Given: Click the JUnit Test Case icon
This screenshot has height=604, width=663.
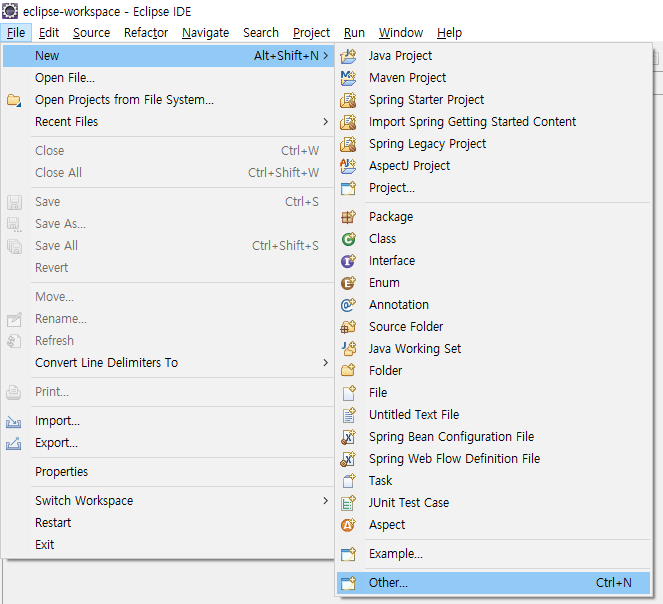Looking at the screenshot, I should pos(348,503).
